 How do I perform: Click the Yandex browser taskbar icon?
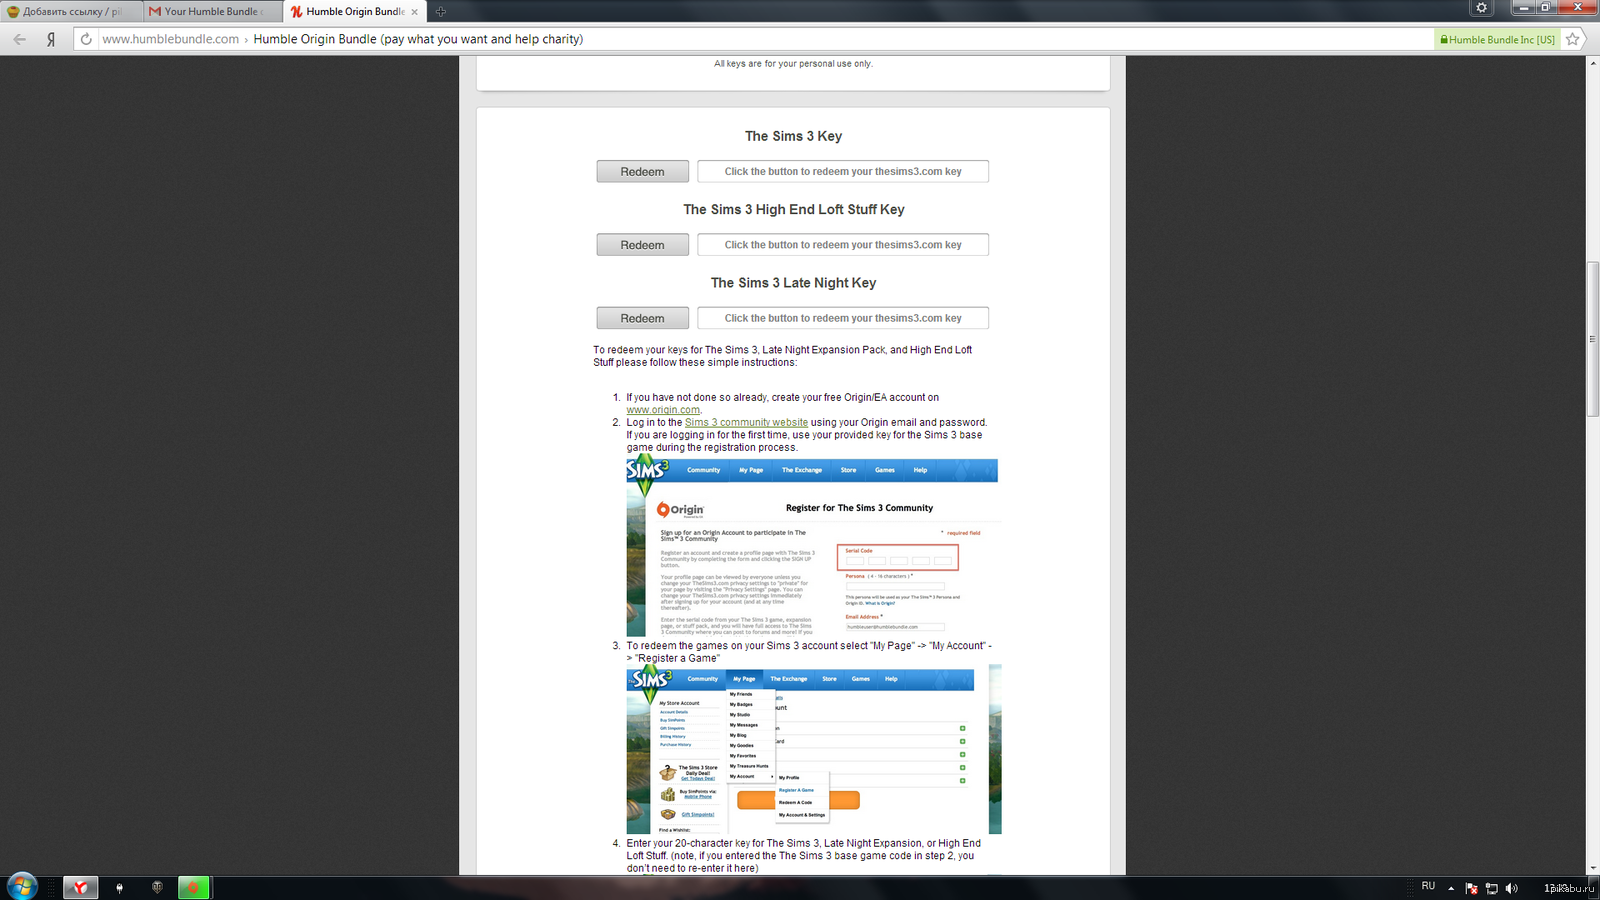point(81,887)
